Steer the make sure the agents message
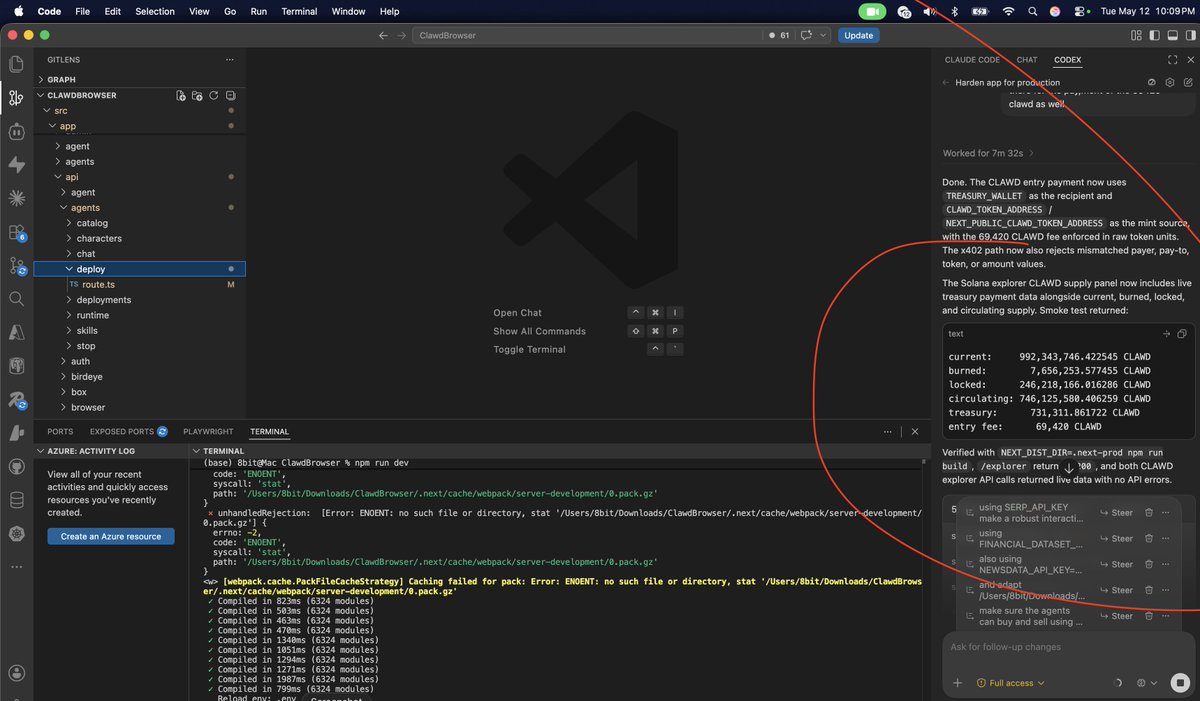 click(1116, 616)
